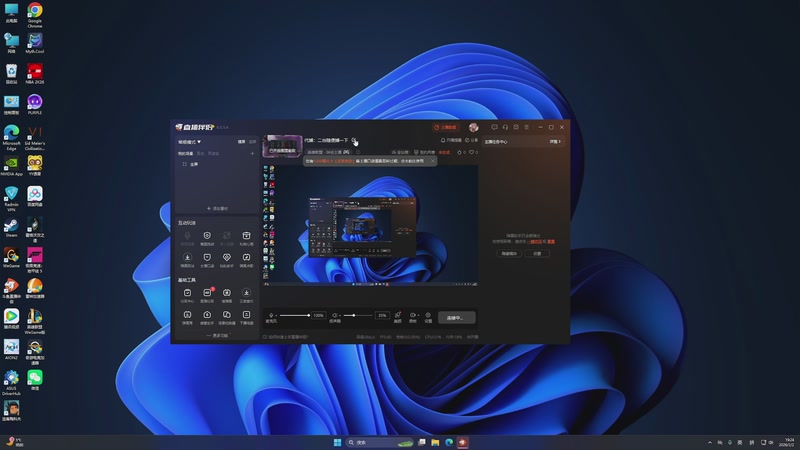
Task: Edit the stream title via pencil icon
Action: 353,140
